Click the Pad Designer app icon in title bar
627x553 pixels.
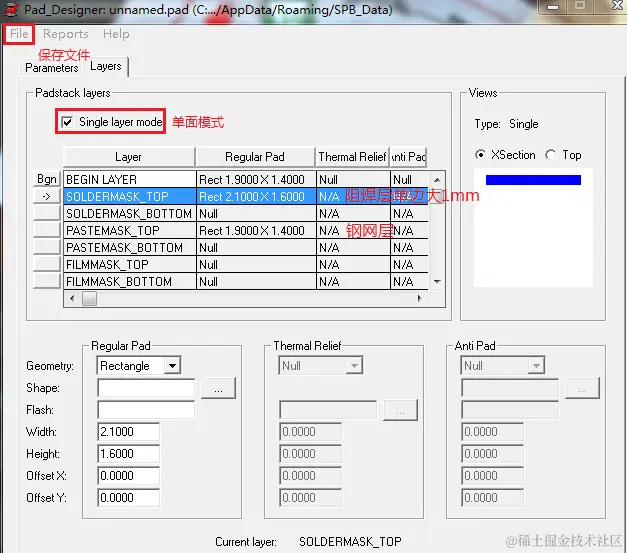pyautogui.click(x=11, y=10)
